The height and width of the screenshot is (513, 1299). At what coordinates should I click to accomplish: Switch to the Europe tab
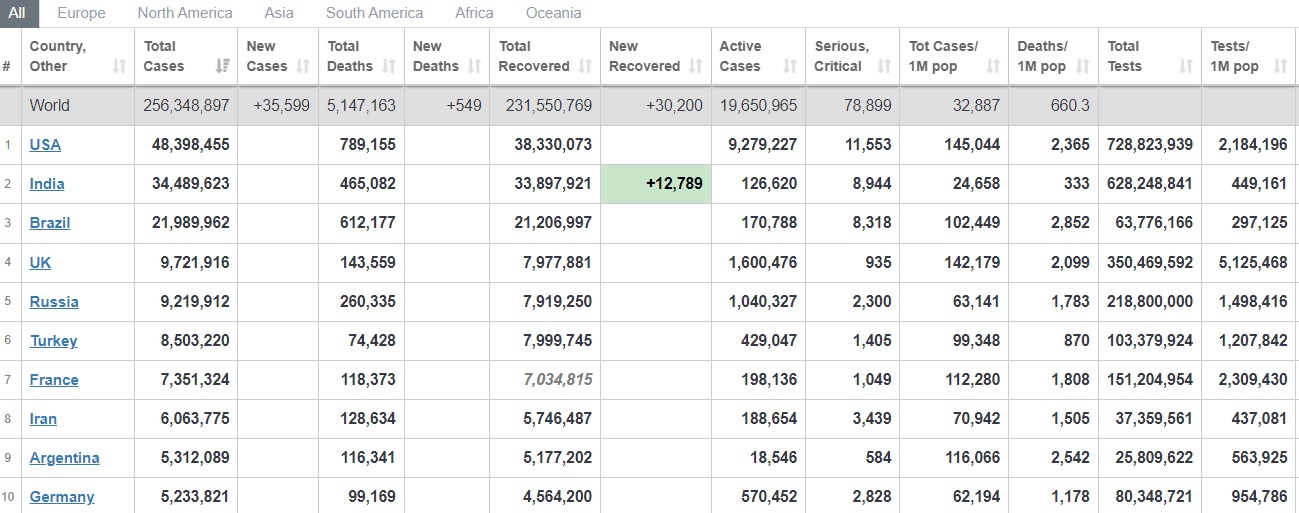coord(81,13)
